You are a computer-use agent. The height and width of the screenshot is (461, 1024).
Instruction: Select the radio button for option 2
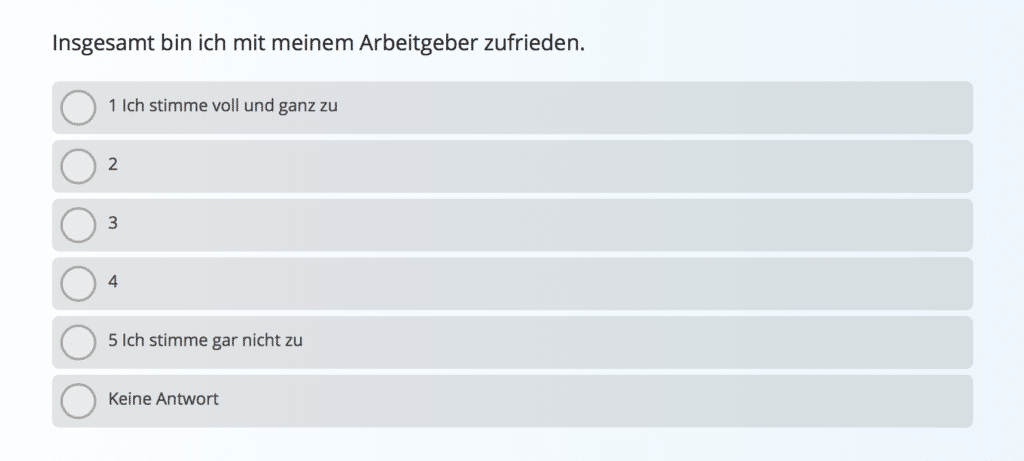tap(78, 166)
